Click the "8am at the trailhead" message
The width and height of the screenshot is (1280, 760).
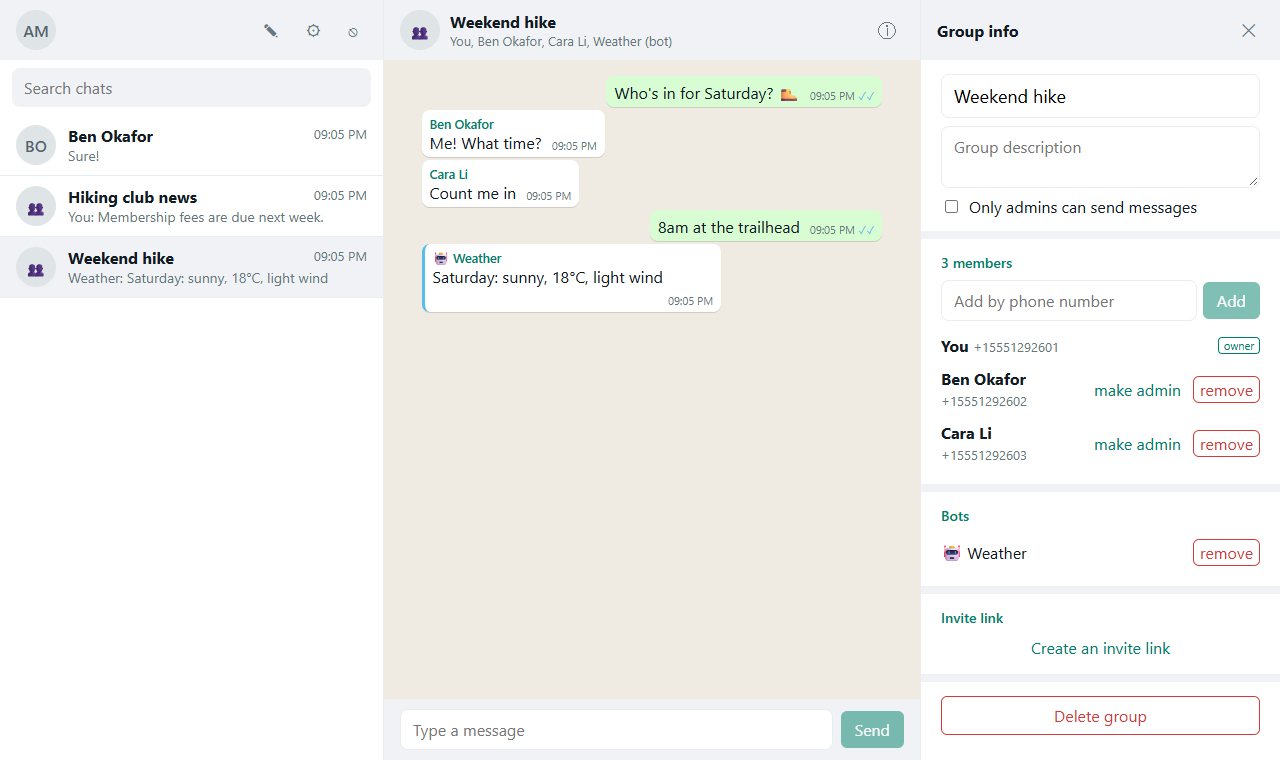[x=766, y=227]
